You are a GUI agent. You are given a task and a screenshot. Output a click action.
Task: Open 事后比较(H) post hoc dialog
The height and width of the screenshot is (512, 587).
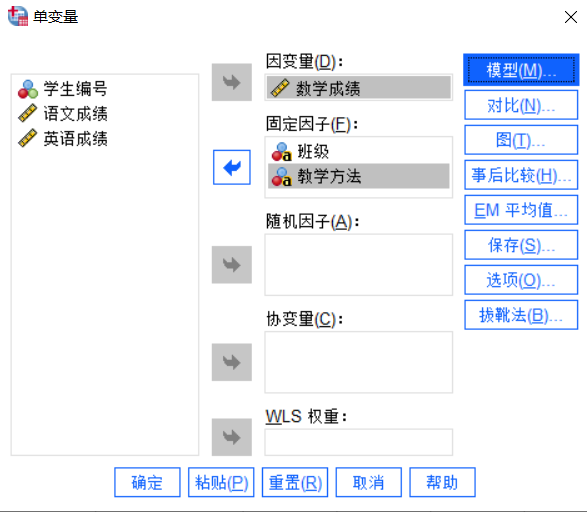coord(521,175)
